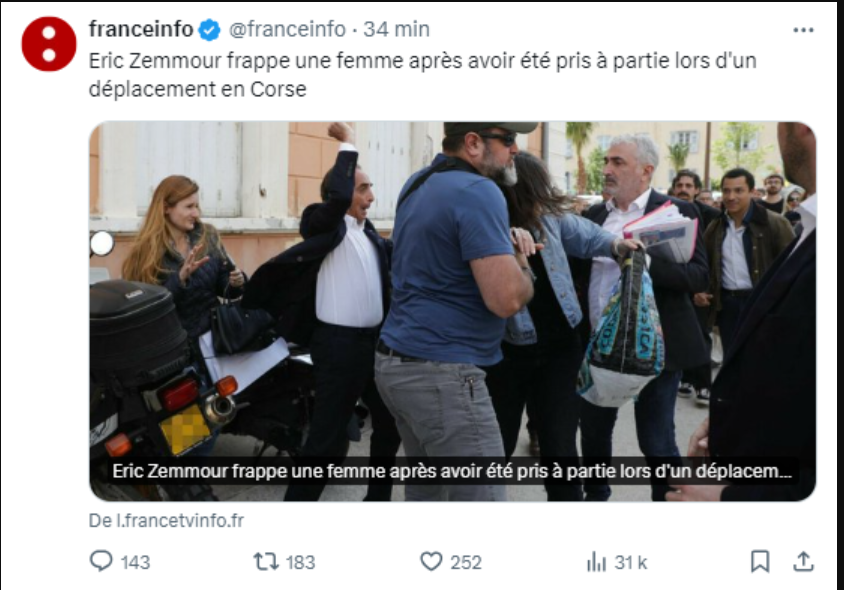Click the 31 k views count
This screenshot has width=844, height=590.
tap(630, 563)
